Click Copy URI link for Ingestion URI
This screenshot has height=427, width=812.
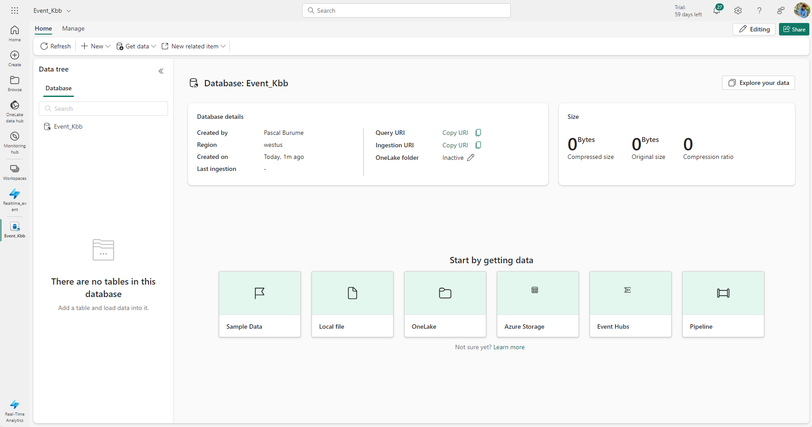pyautogui.click(x=455, y=145)
